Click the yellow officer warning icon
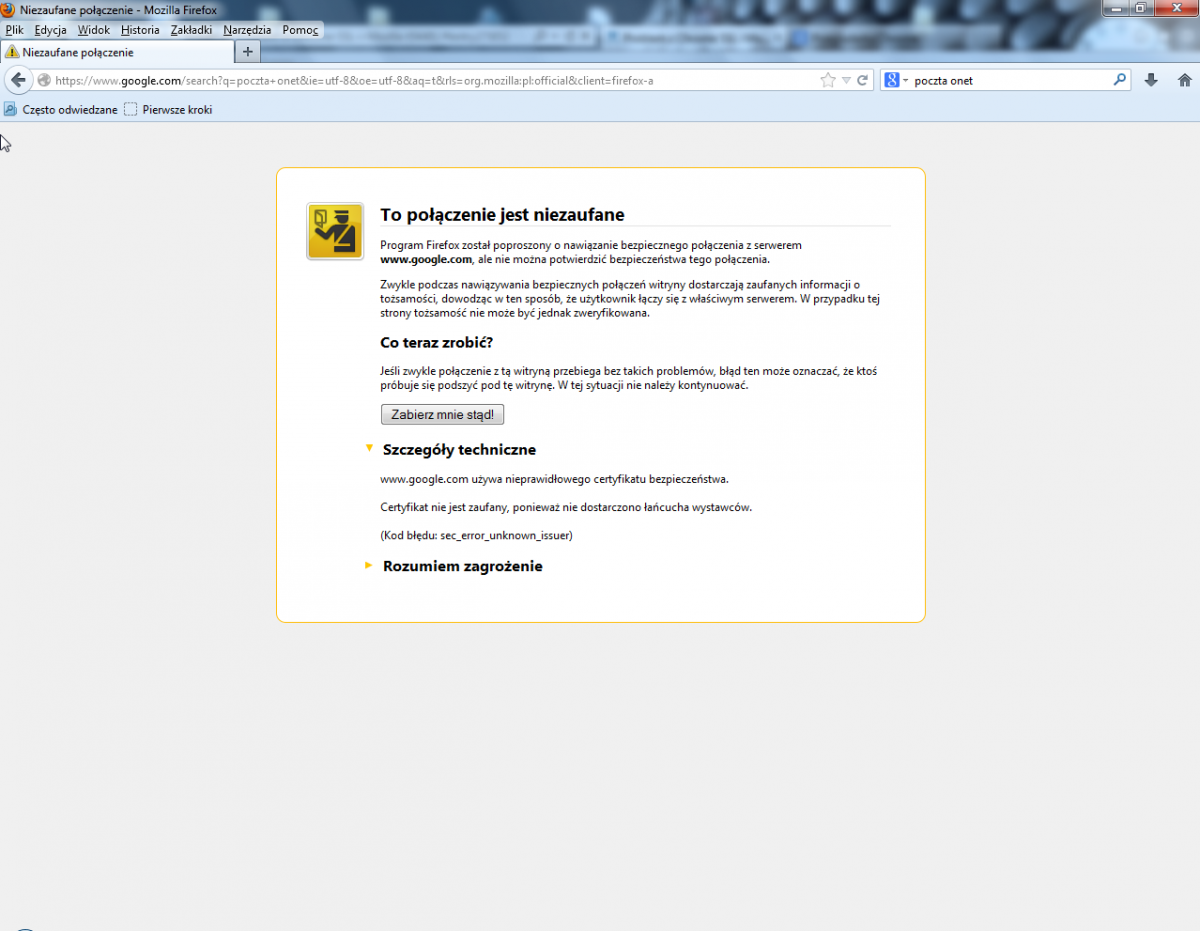The height and width of the screenshot is (931, 1200). [335, 231]
